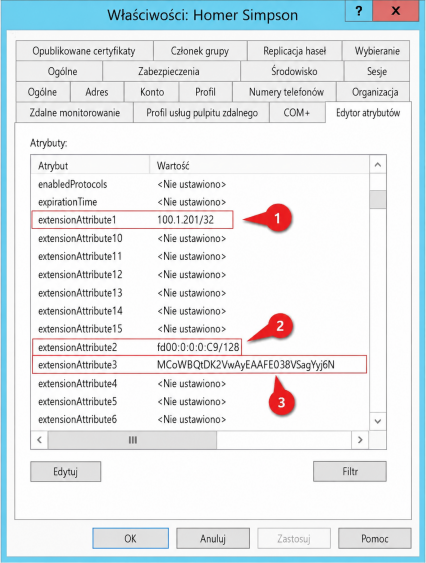The image size is (426, 563).
Task: Switch to the Profil tab
Action: click(205, 92)
